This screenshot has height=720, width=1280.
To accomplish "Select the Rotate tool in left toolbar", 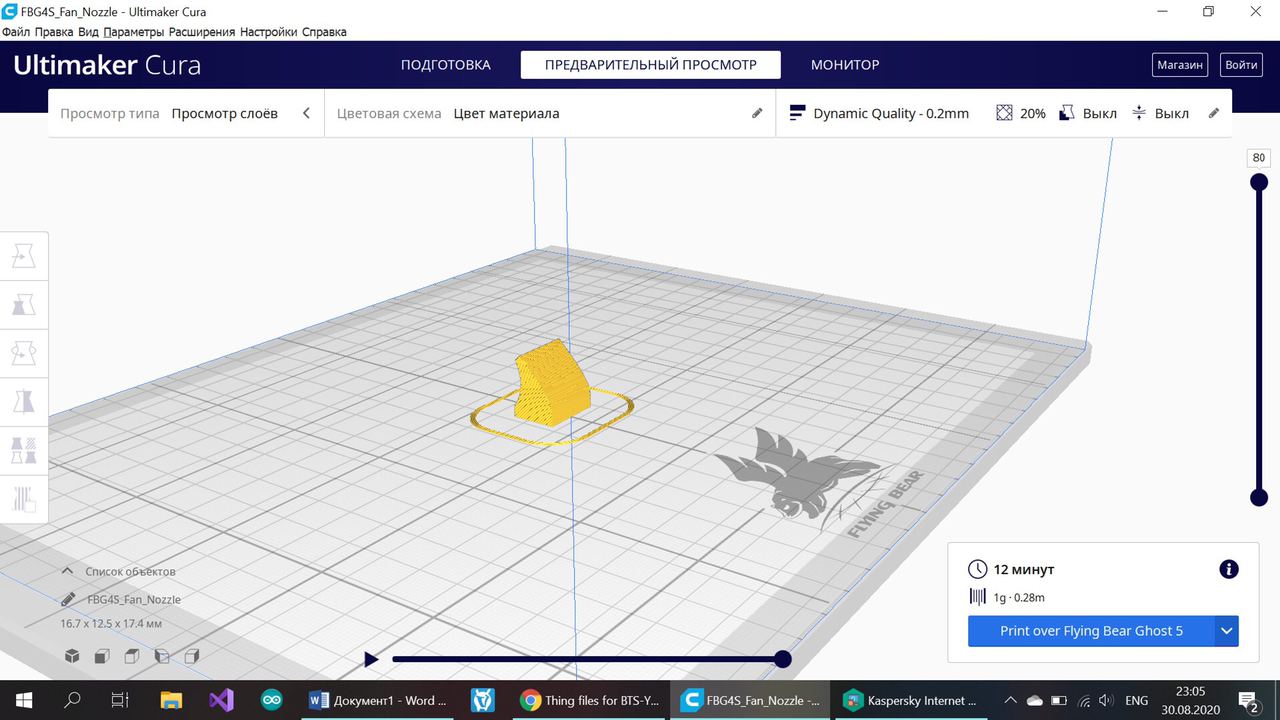I will (24, 353).
